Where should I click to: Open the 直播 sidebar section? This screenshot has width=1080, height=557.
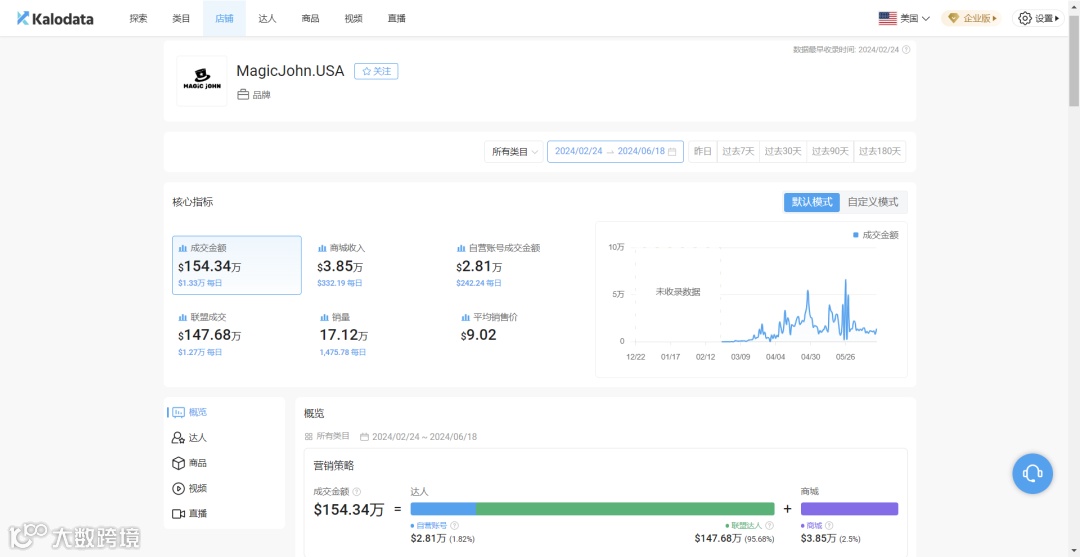point(189,514)
